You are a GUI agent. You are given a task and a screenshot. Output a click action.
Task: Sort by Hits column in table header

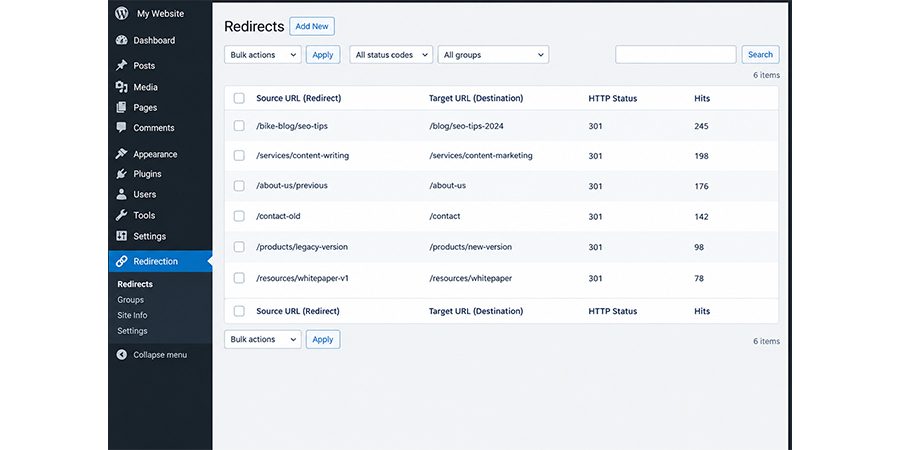pyautogui.click(x=702, y=98)
